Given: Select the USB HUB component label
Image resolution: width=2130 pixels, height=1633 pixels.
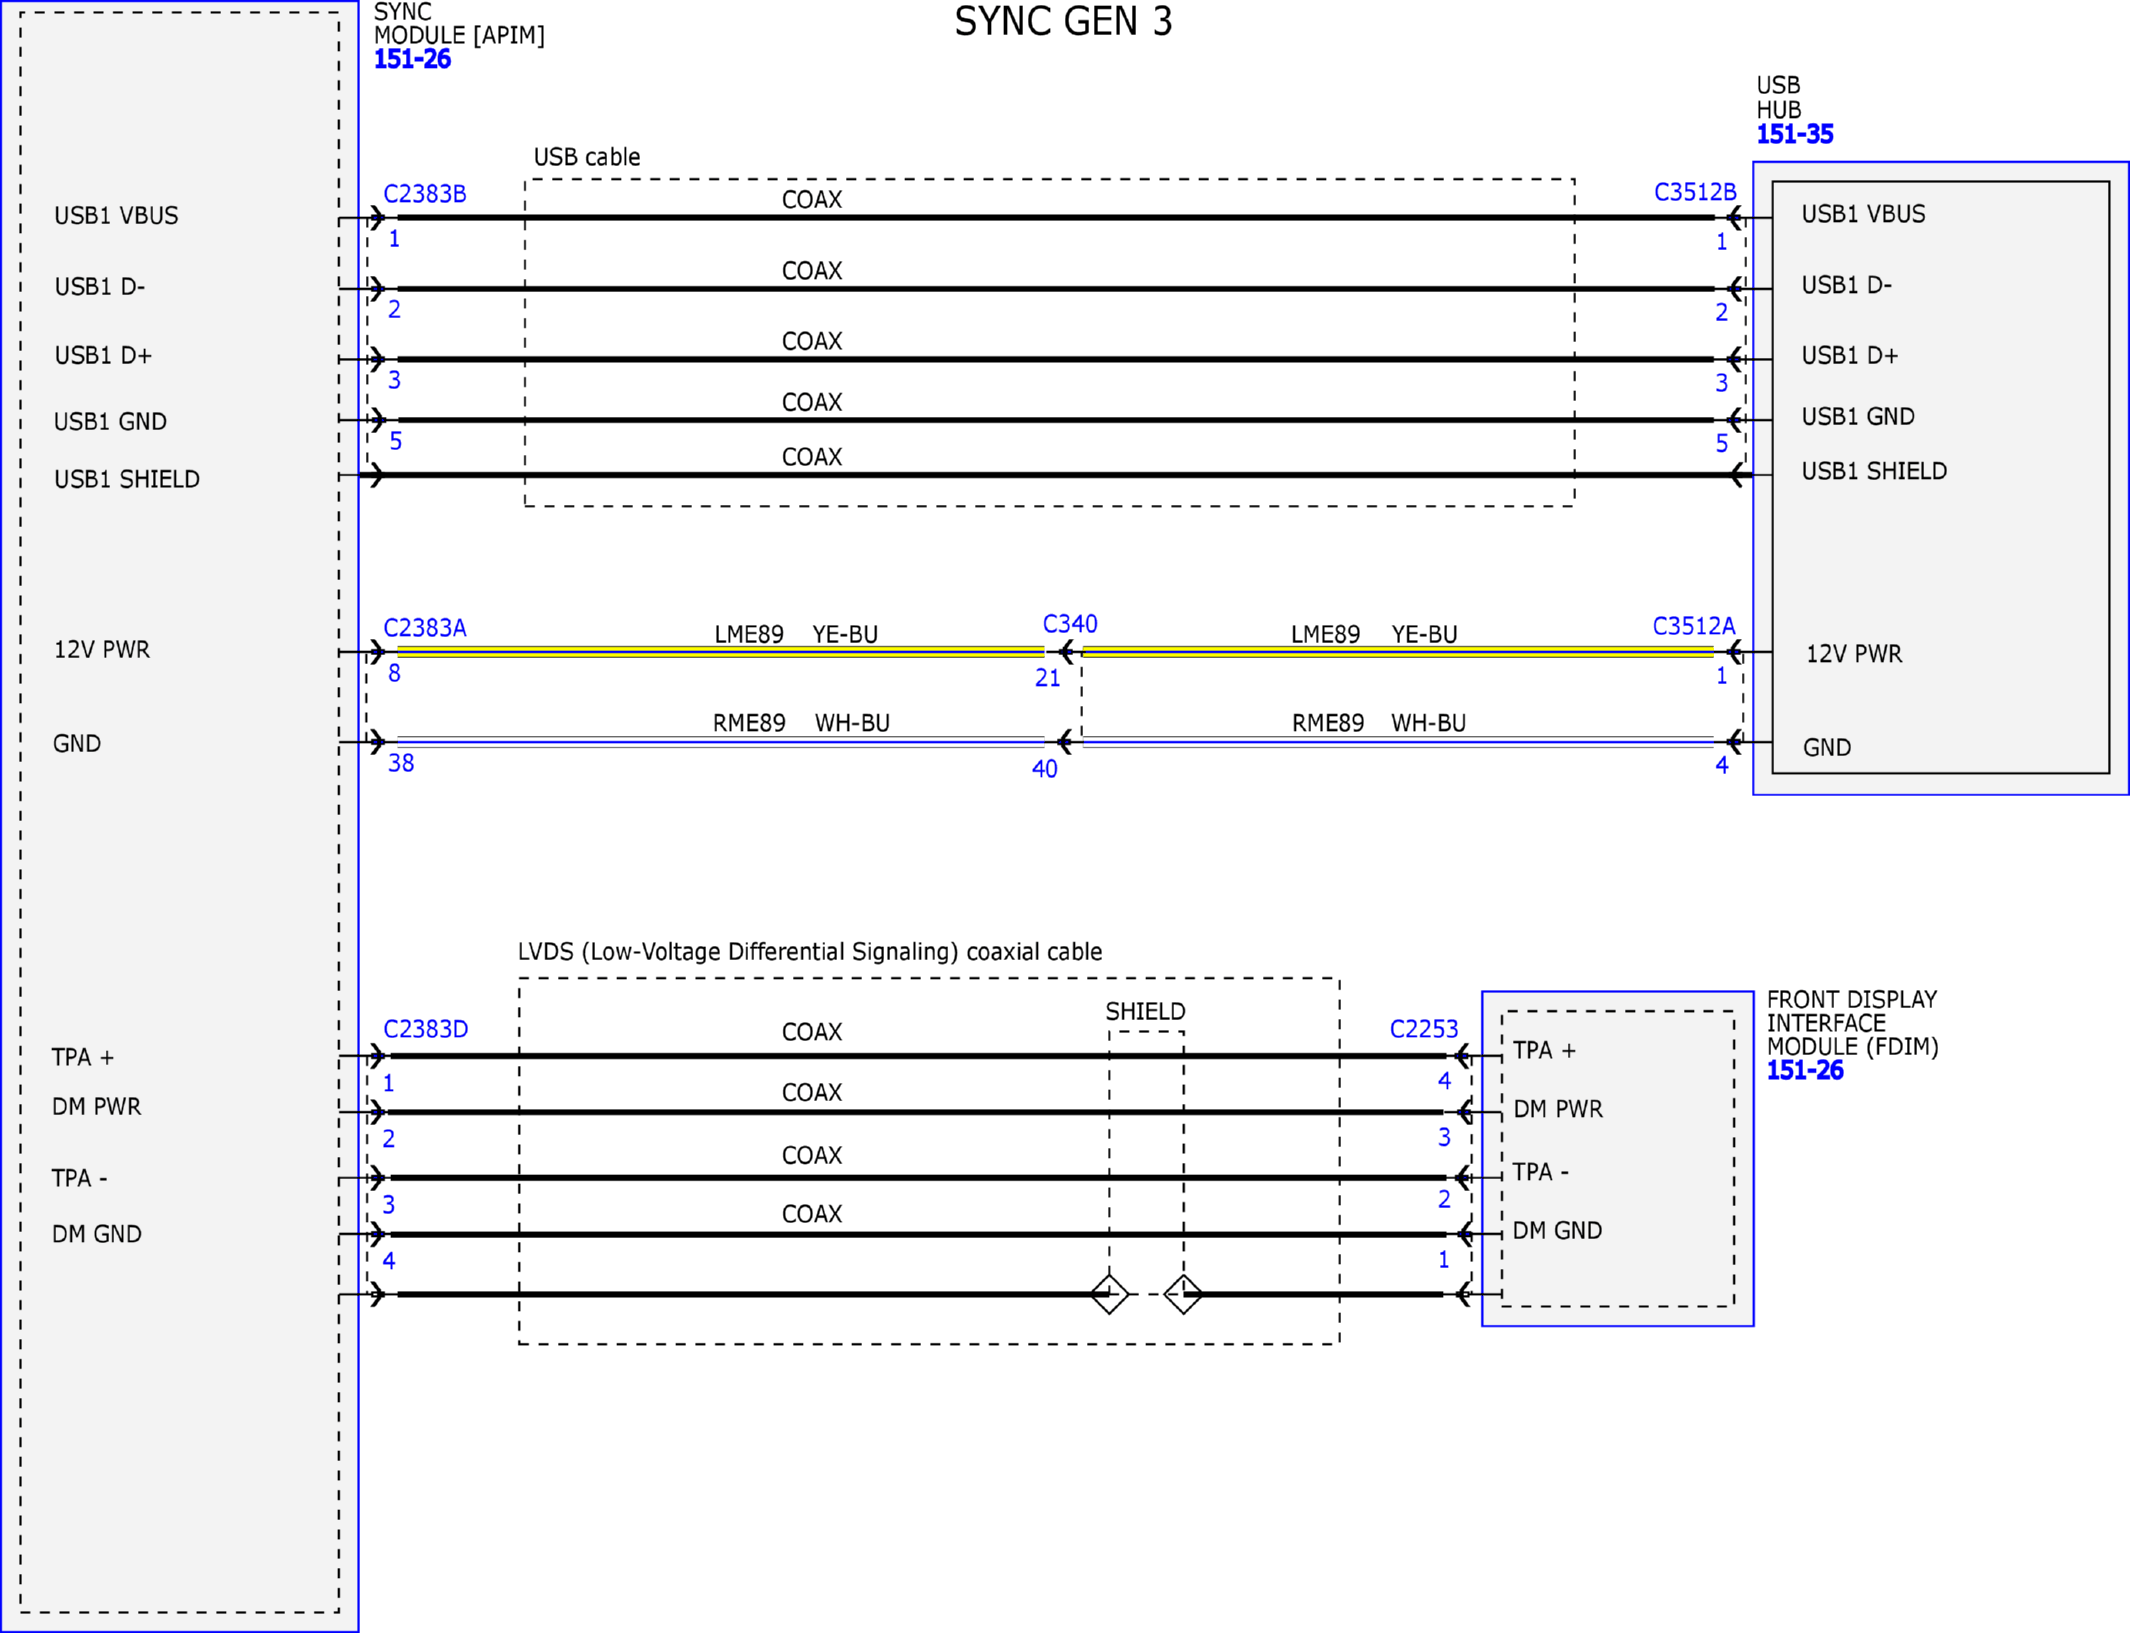Looking at the screenshot, I should tap(1779, 97).
